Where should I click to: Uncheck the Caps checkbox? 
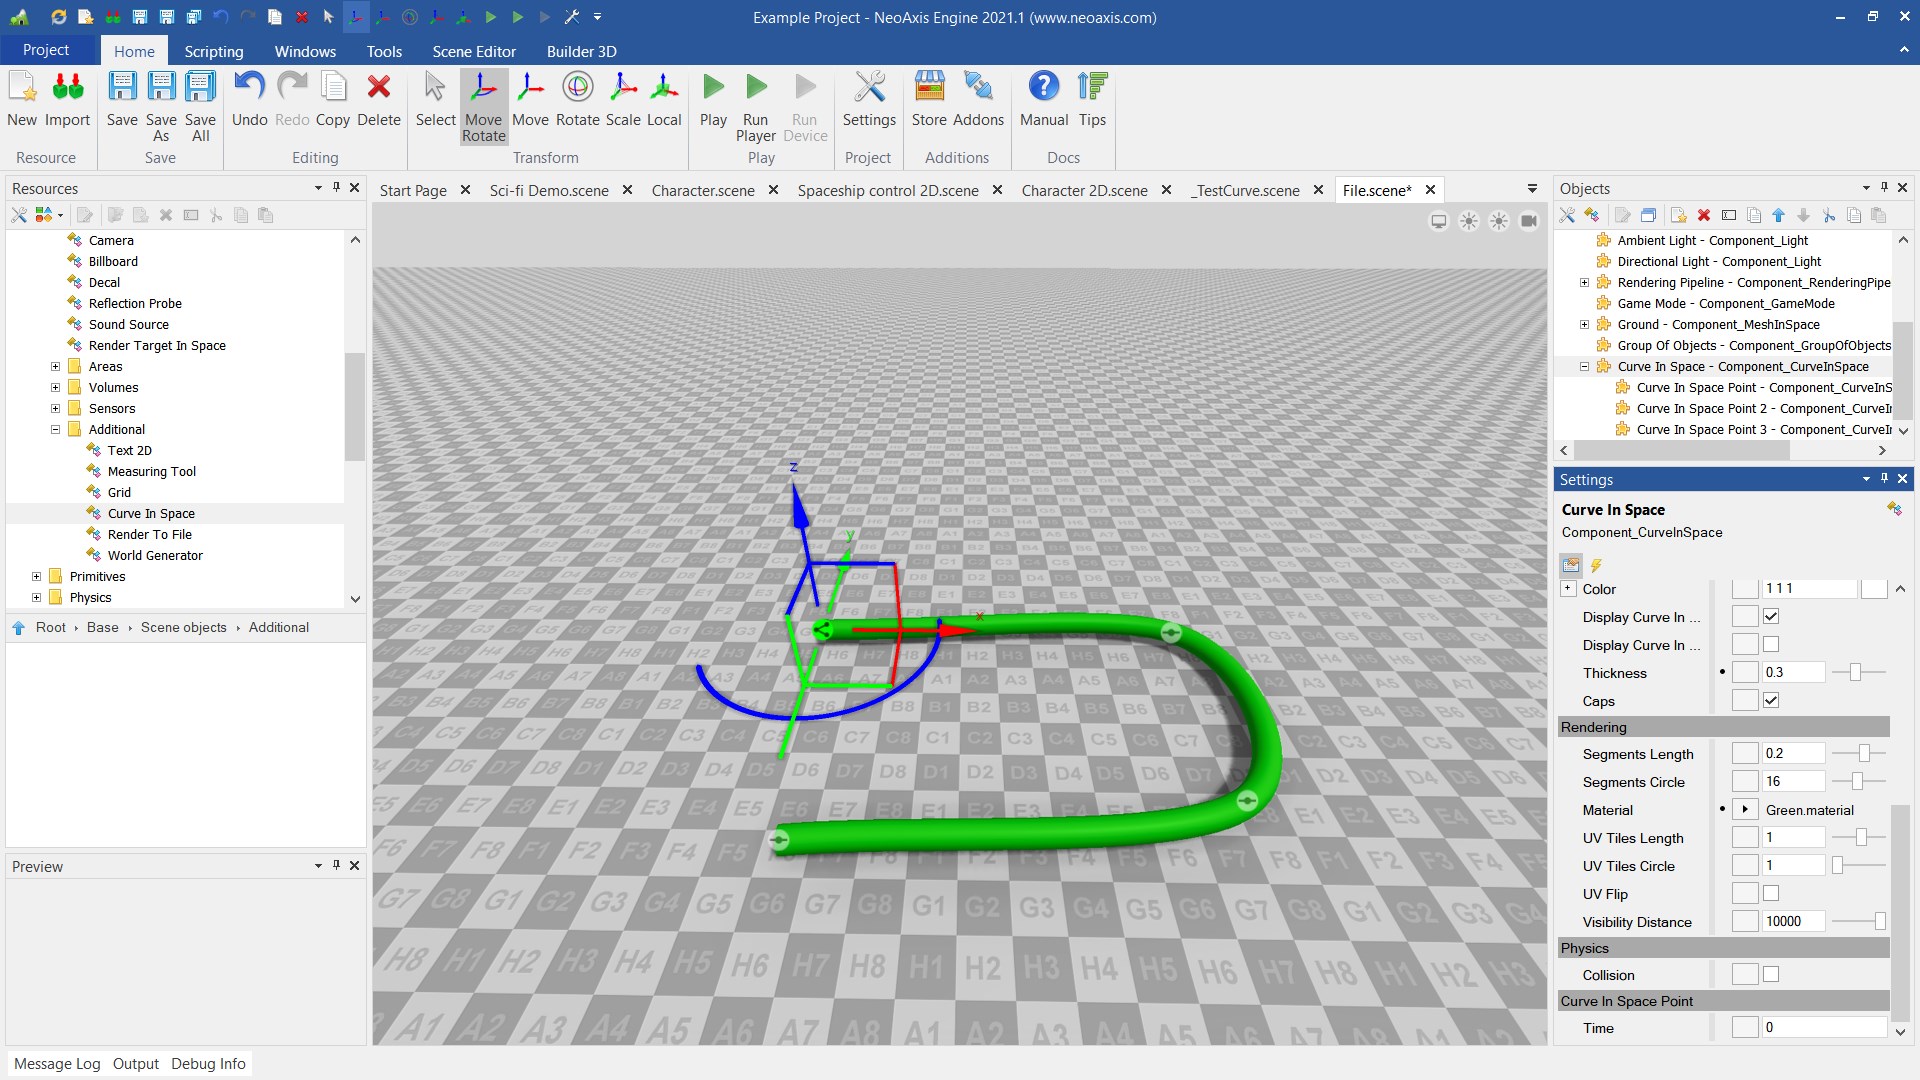point(1771,701)
